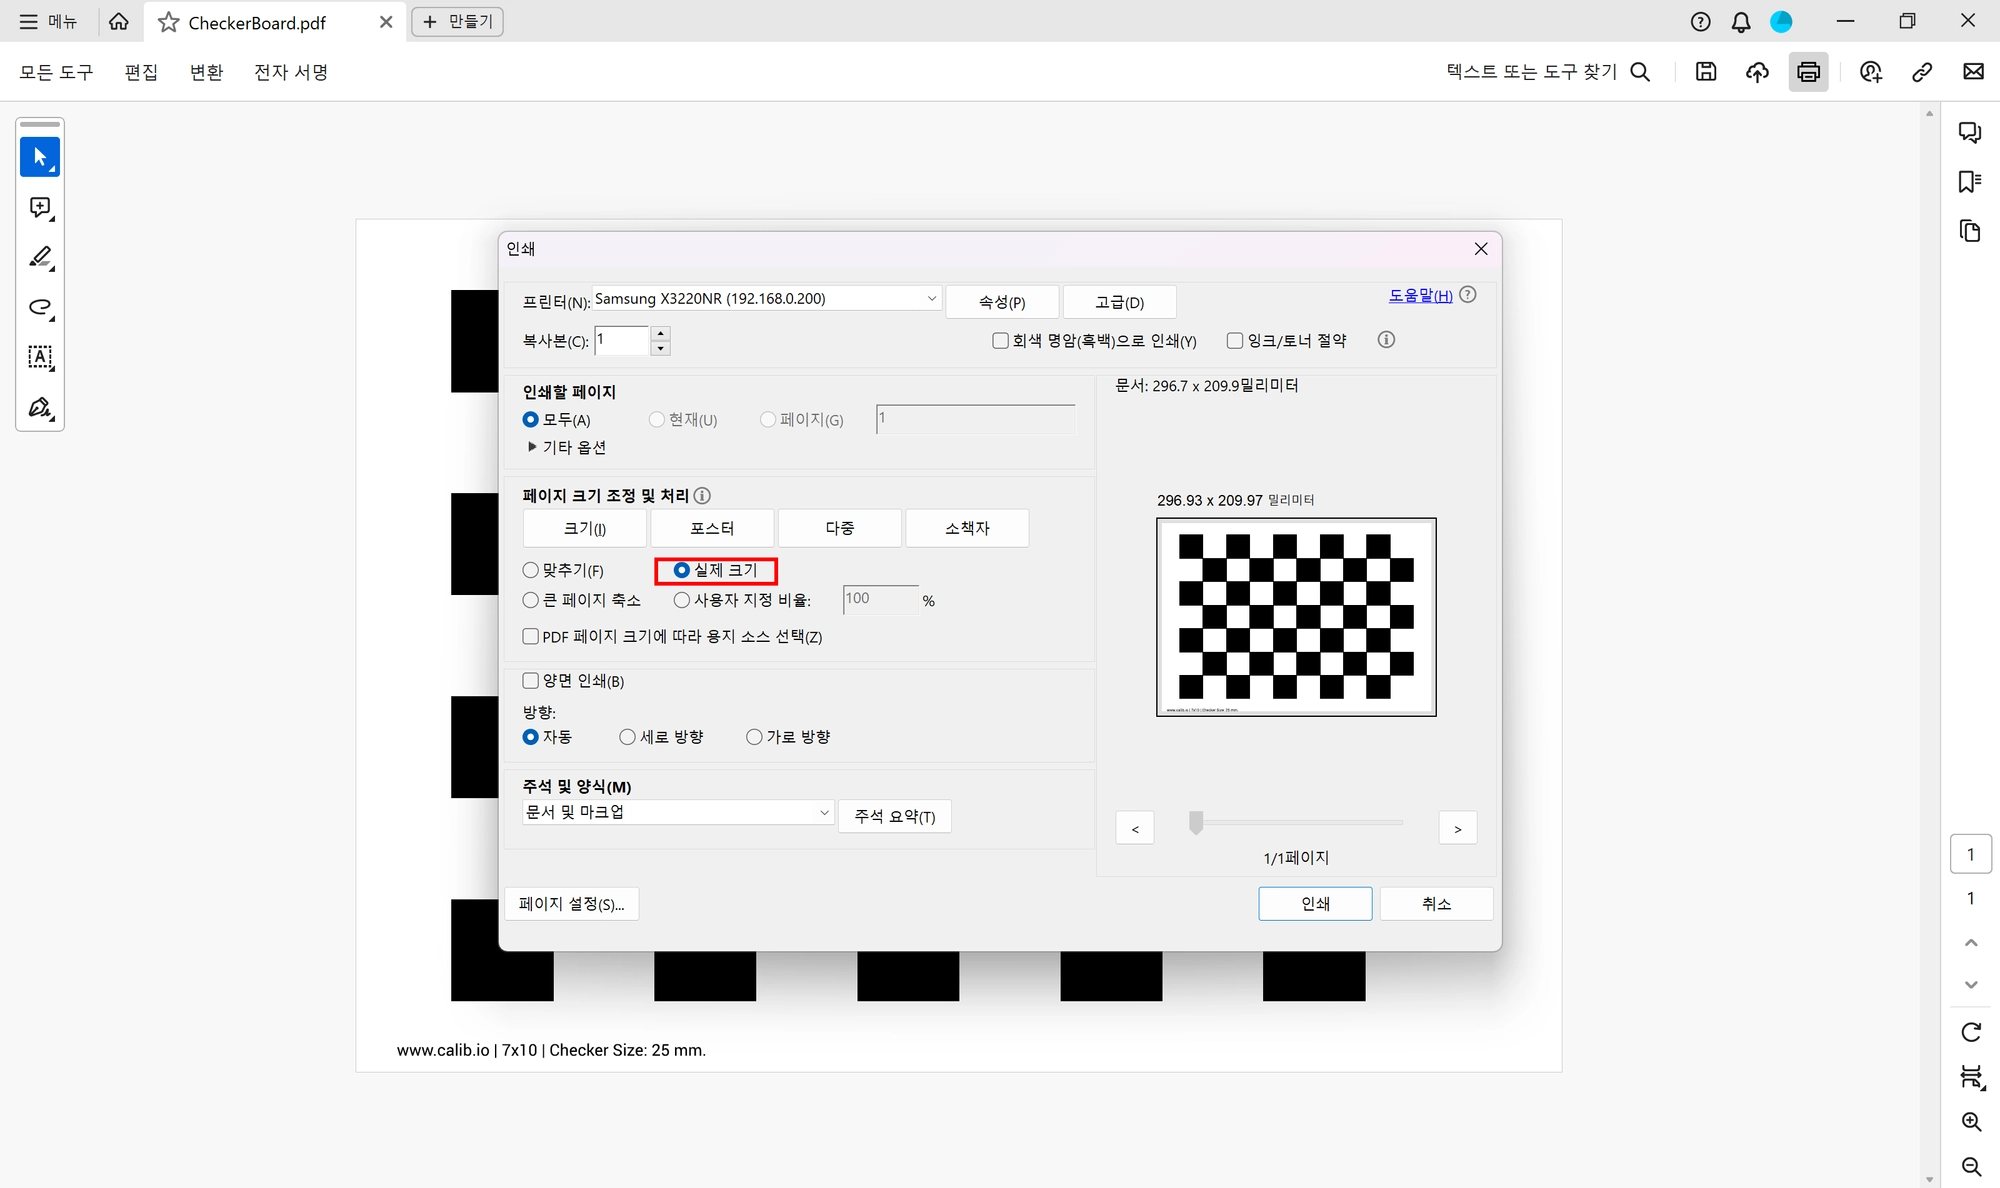Select the 맞추기 radio button

[531, 570]
